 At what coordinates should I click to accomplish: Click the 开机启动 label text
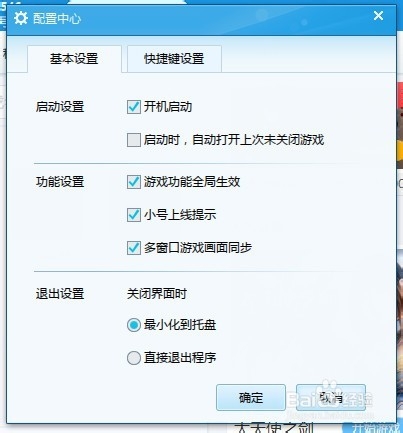[168, 107]
